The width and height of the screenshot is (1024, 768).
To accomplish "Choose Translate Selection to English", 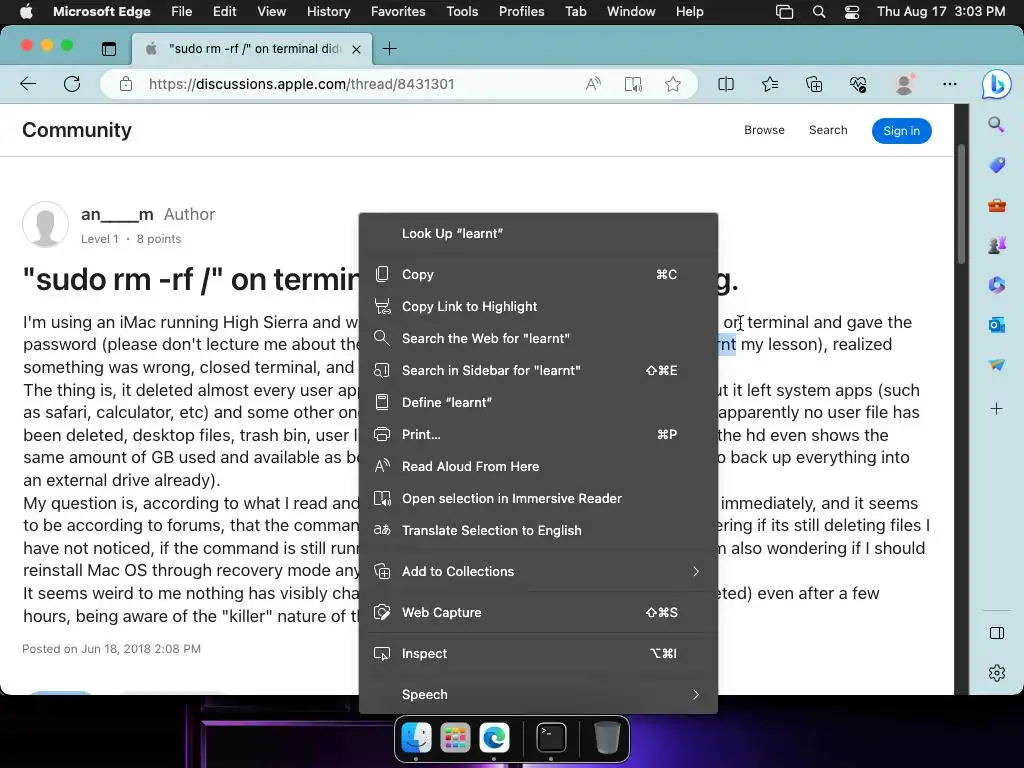I will tap(538, 531).
